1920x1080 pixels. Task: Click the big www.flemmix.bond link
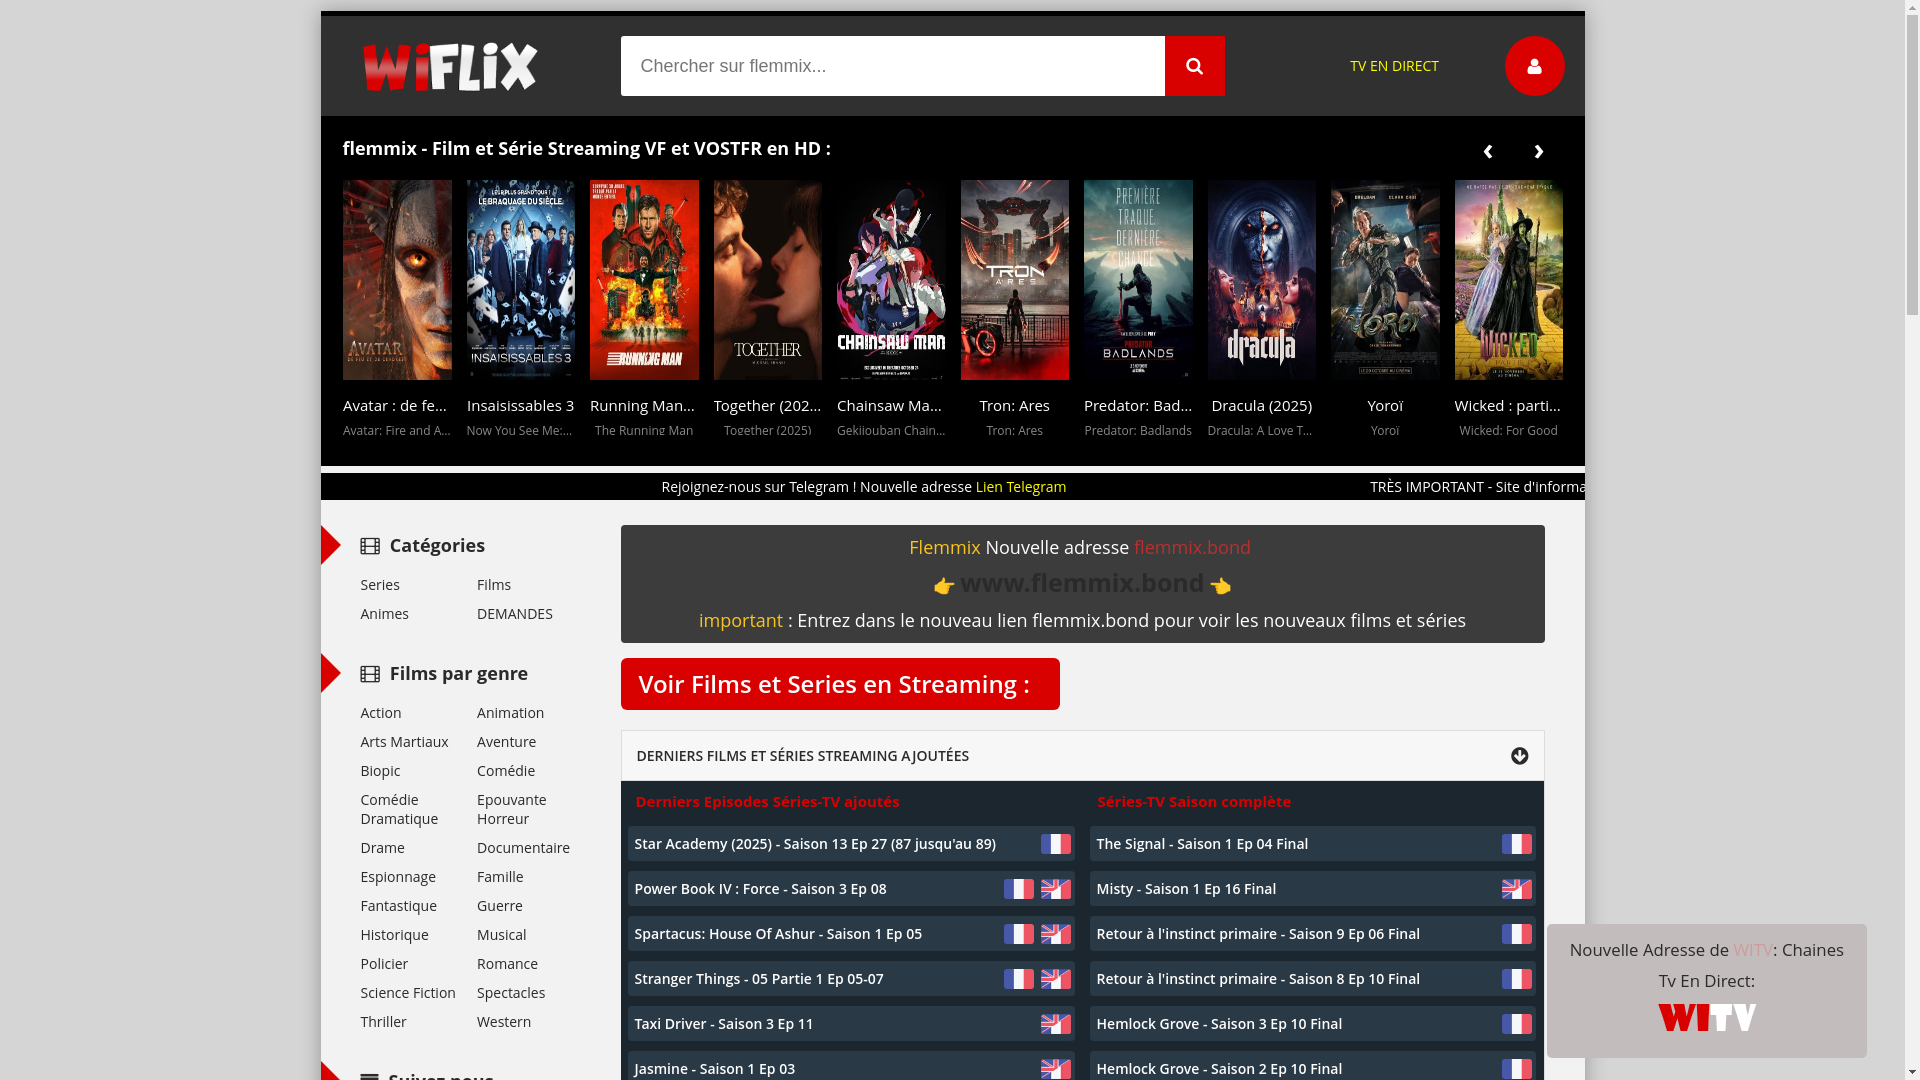click(1082, 583)
